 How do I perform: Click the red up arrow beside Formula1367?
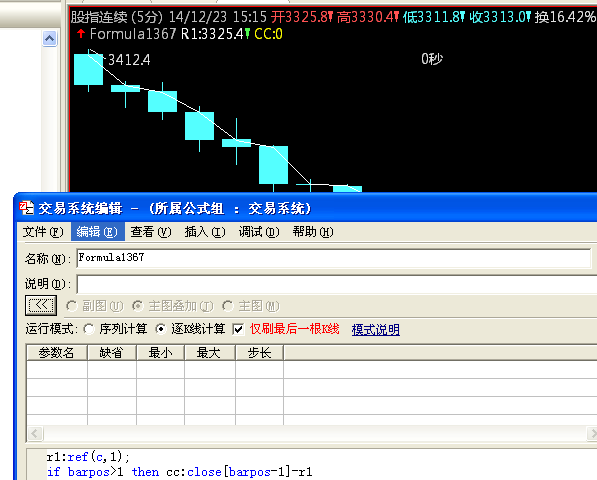tap(81, 34)
